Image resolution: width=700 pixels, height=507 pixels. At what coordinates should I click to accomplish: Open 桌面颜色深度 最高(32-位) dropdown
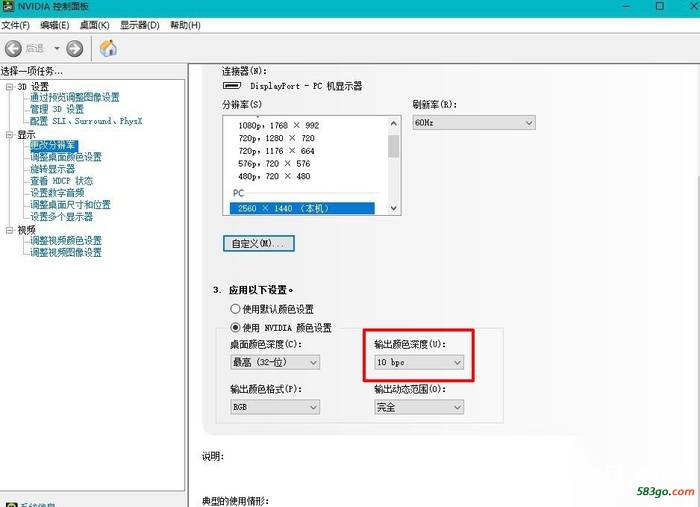coord(275,362)
